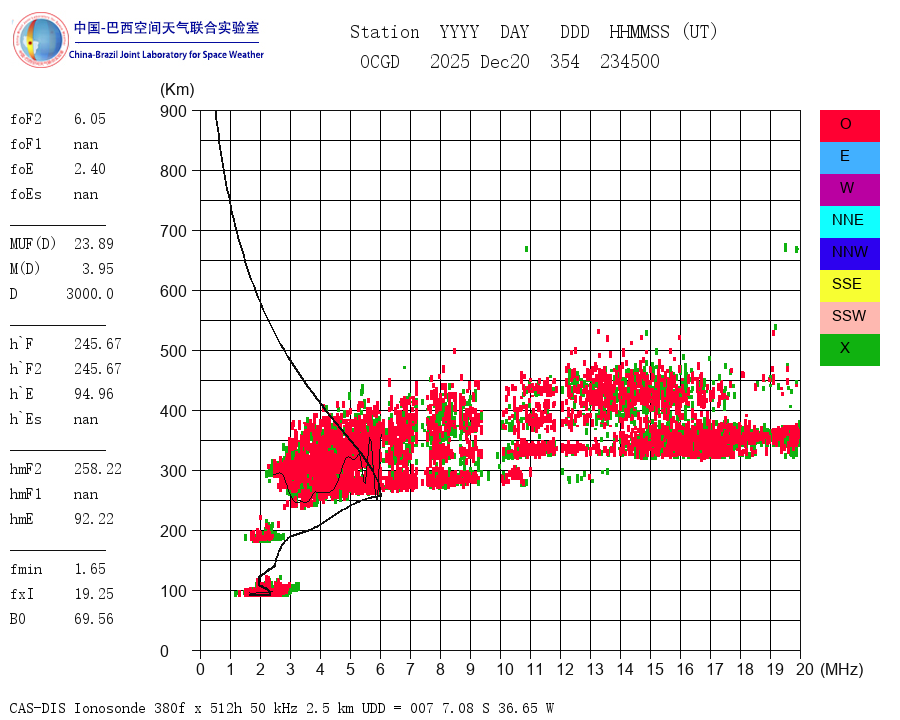The height and width of the screenshot is (720, 900).
Task: Click the h`F2 value 245.67
Action: pos(98,369)
